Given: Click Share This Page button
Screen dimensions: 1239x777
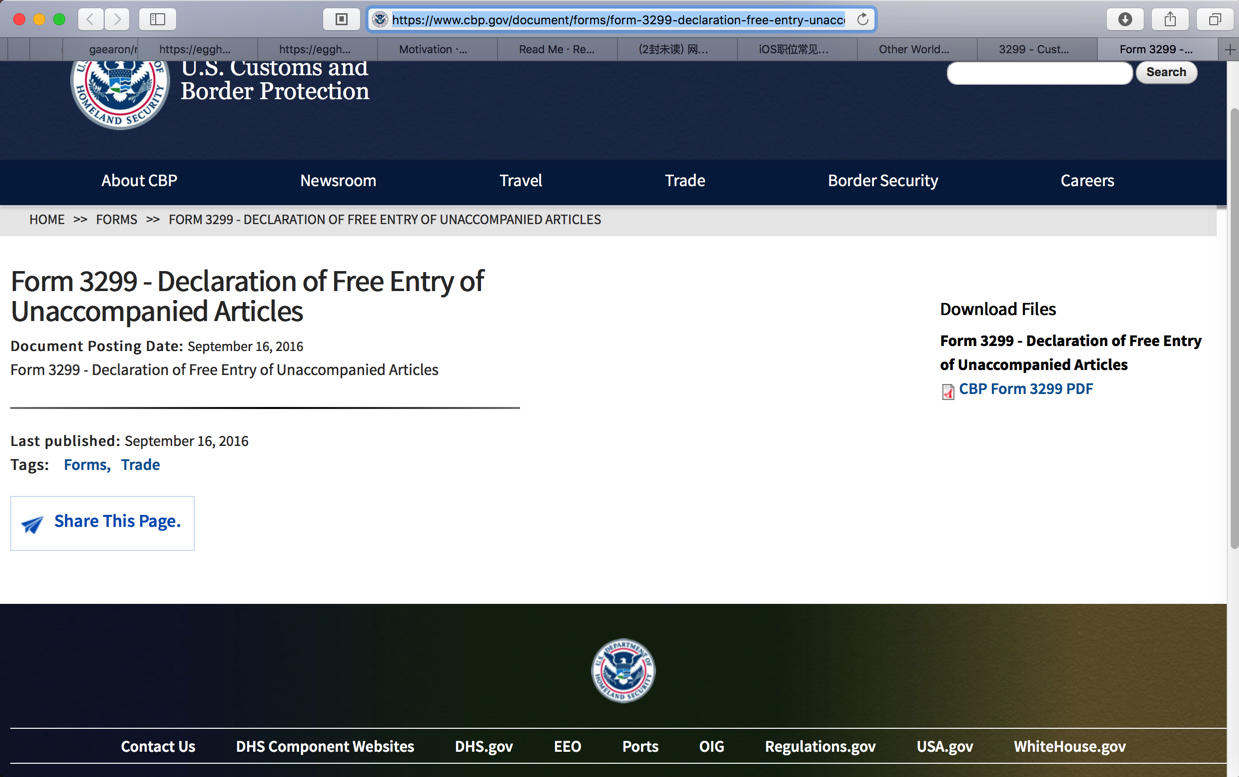Looking at the screenshot, I should [102, 523].
